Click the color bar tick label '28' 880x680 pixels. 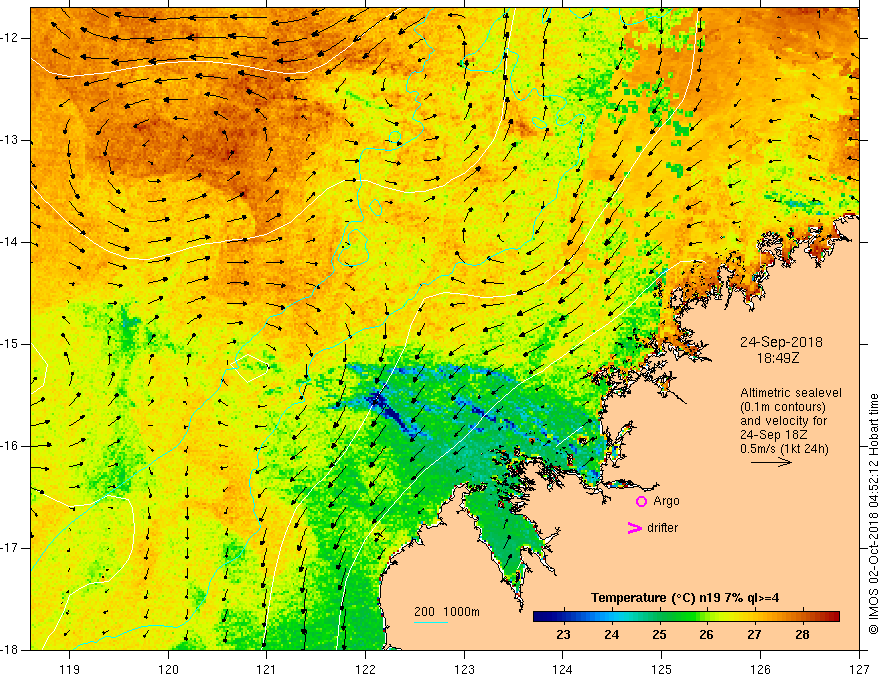point(802,635)
